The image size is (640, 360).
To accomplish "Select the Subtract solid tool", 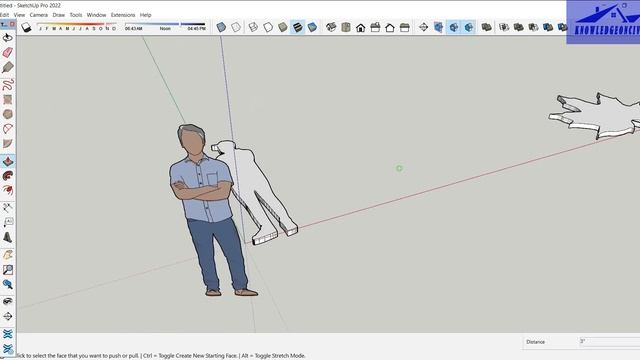I will 533,27.
